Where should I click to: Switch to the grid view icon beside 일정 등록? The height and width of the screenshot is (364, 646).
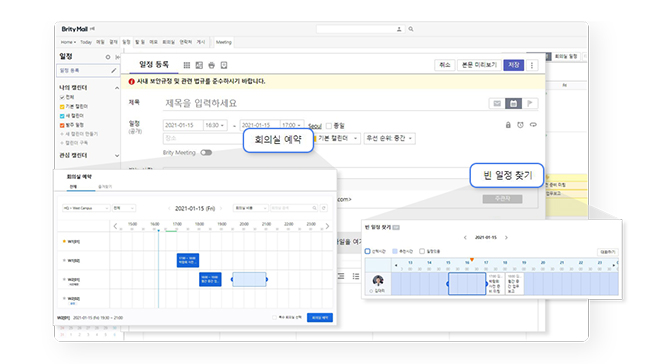click(187, 65)
